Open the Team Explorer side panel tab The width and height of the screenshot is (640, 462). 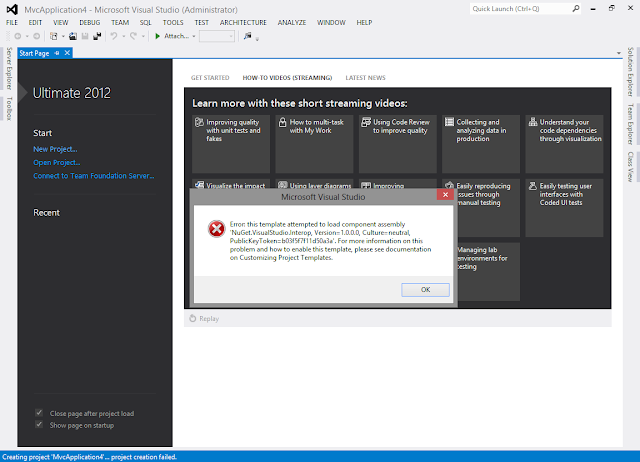pos(630,124)
